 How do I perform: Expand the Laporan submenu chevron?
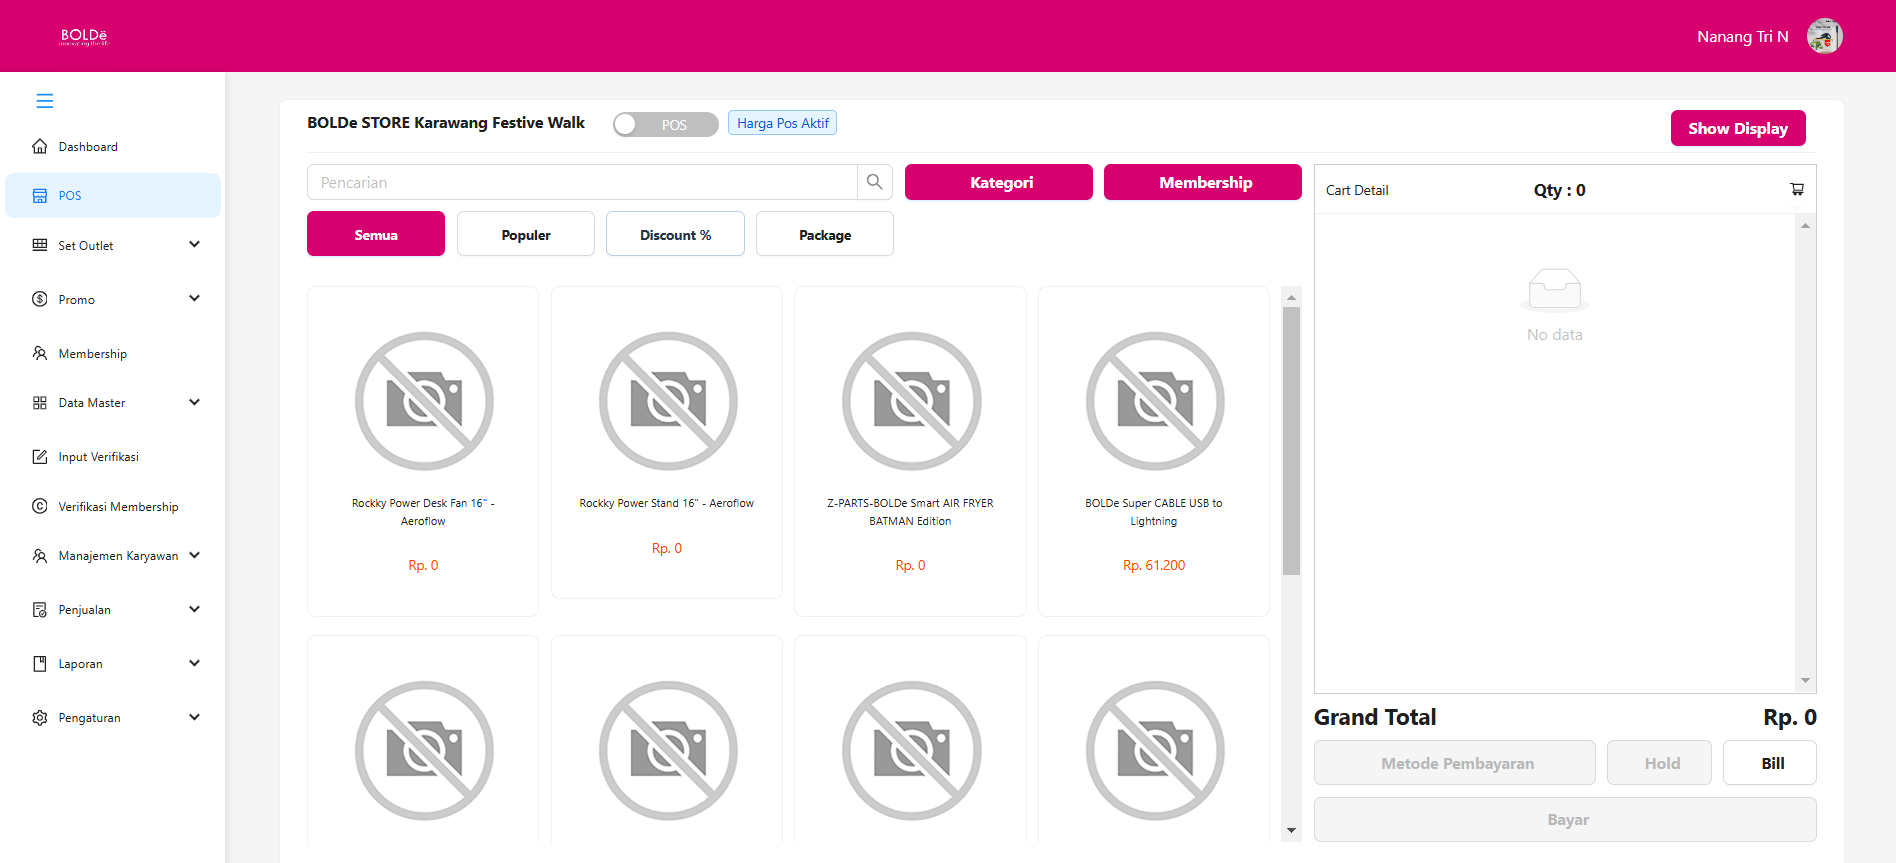point(194,663)
